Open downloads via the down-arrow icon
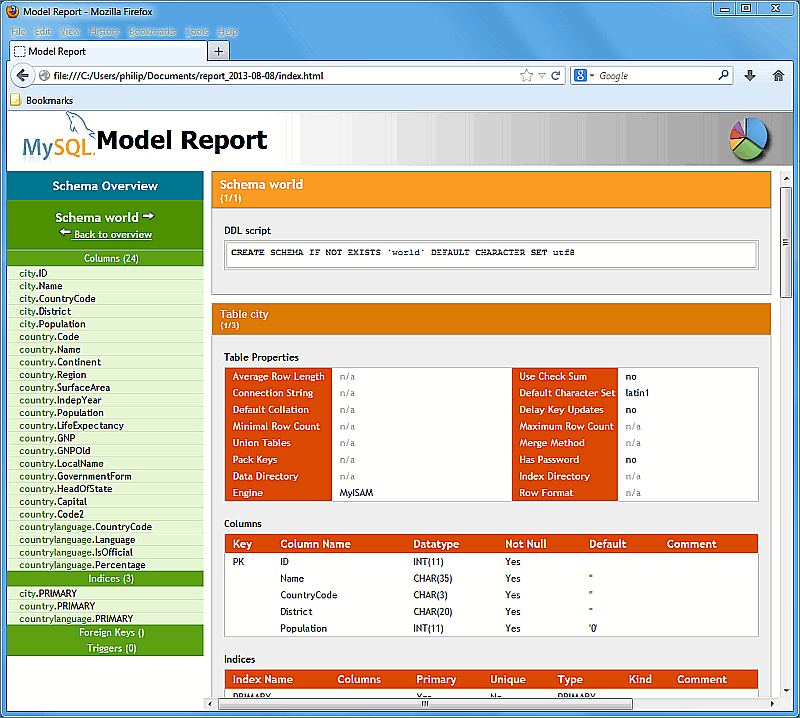Image resolution: width=800 pixels, height=718 pixels. click(750, 75)
